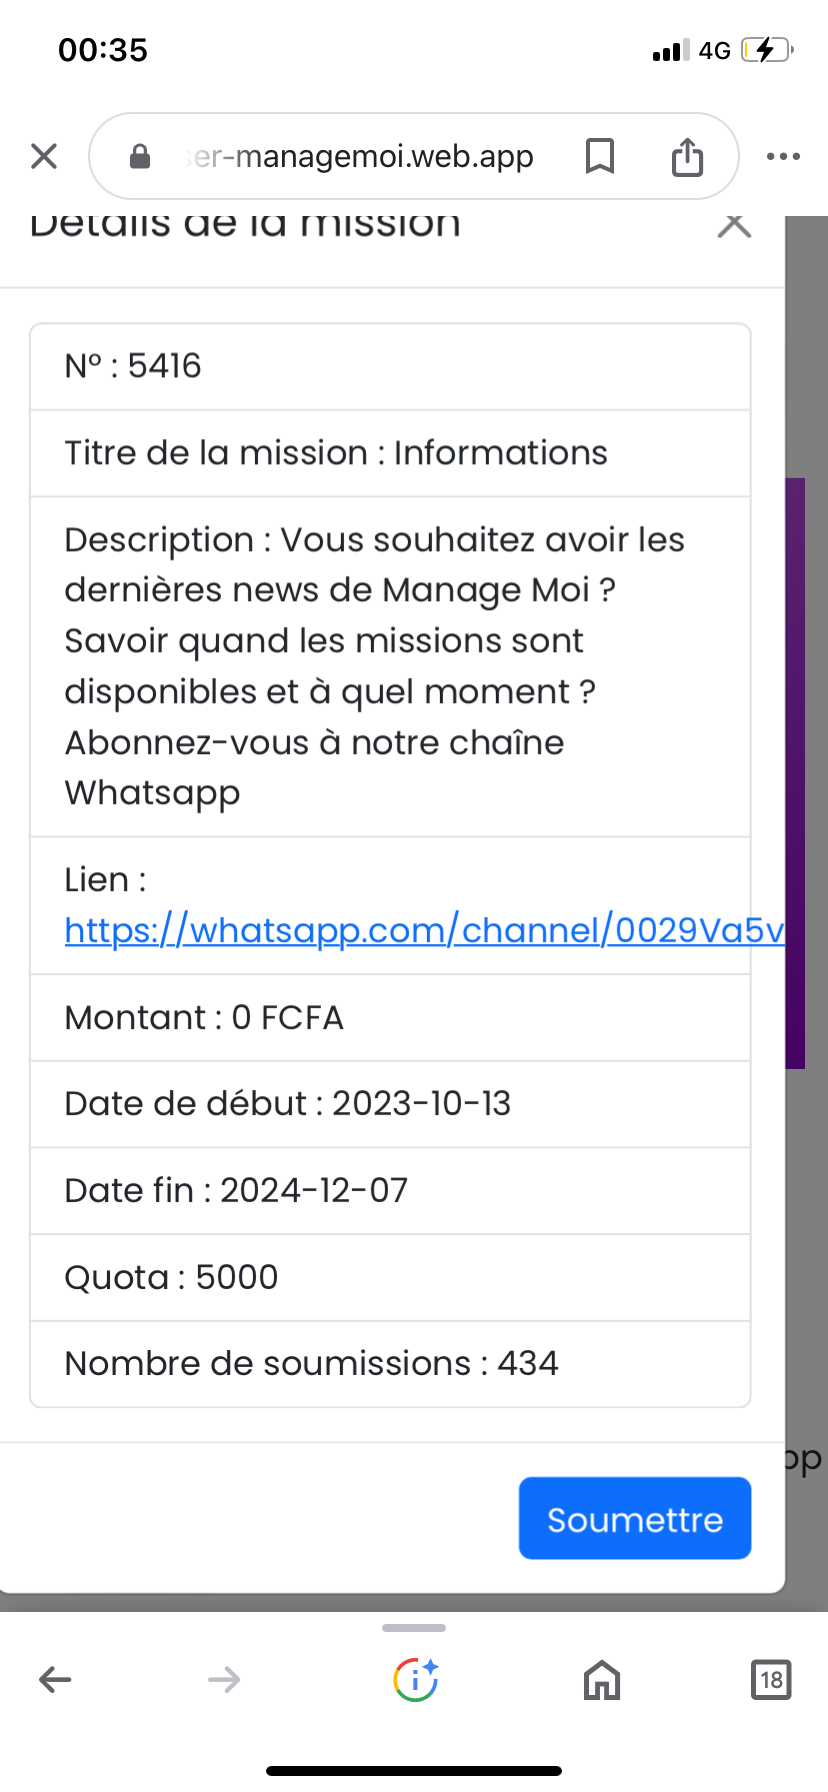
Task: Select the Quota 5000 row
Action: coord(390,1277)
